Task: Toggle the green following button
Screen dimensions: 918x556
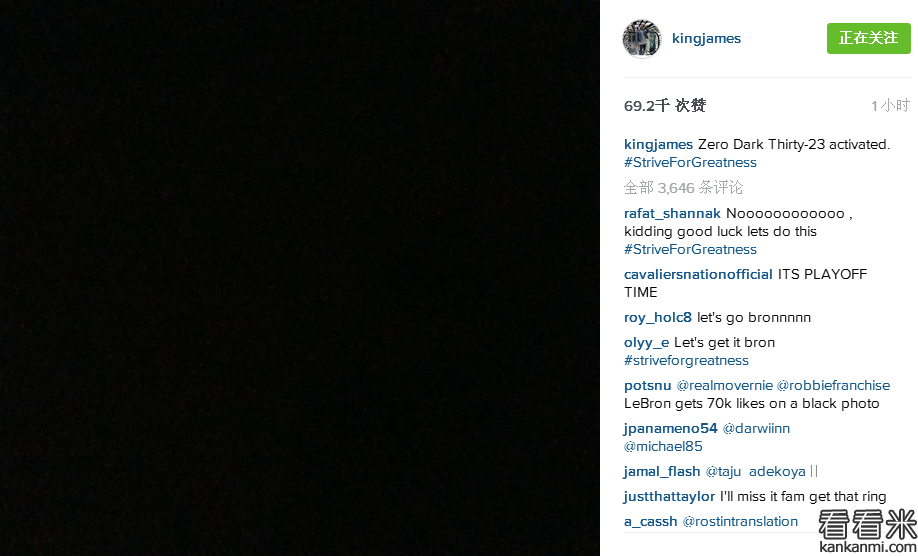Action: point(868,39)
